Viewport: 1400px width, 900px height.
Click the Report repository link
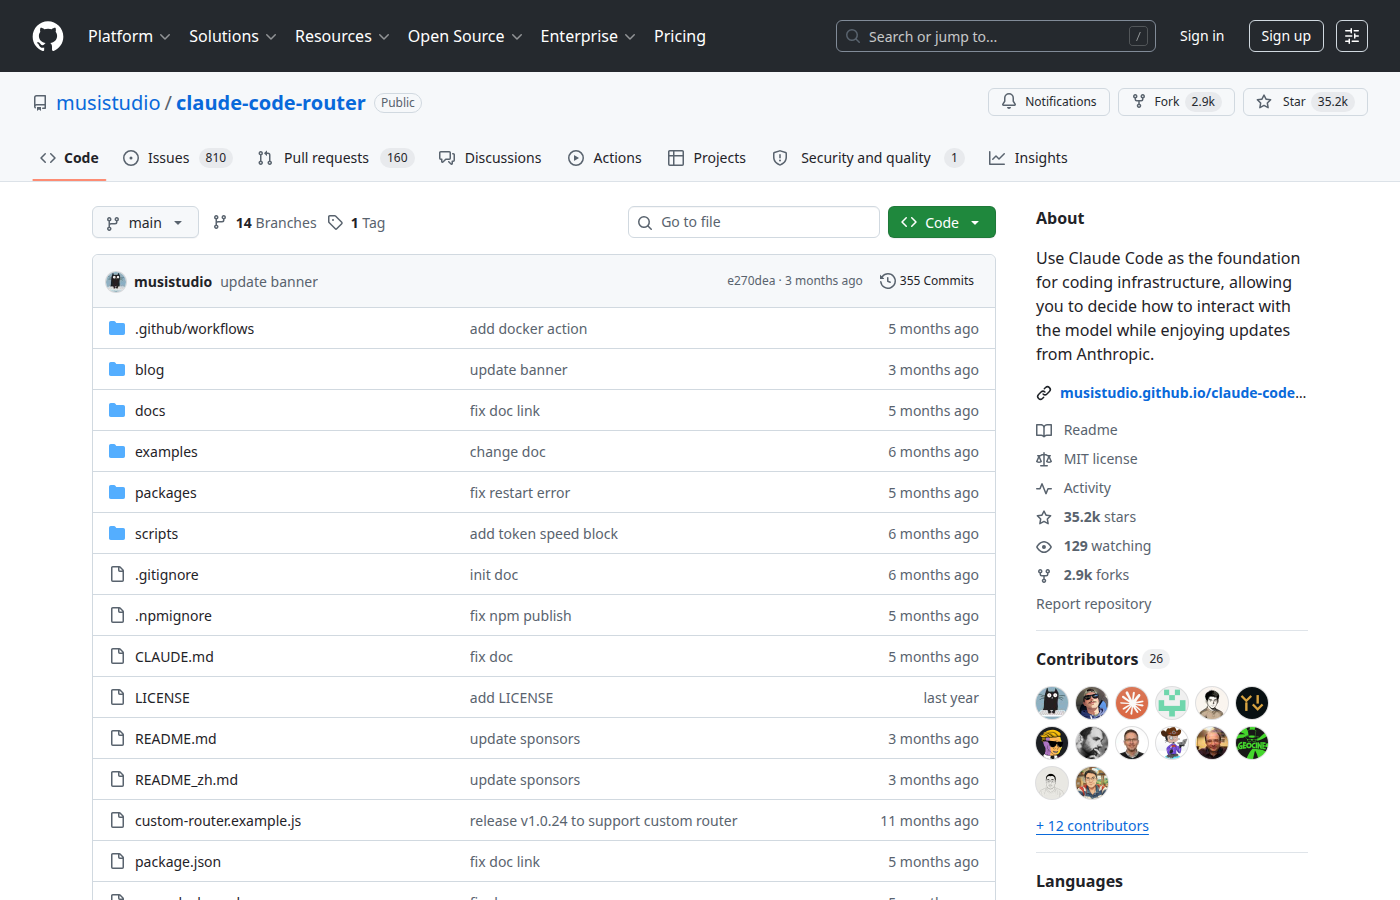(1094, 604)
